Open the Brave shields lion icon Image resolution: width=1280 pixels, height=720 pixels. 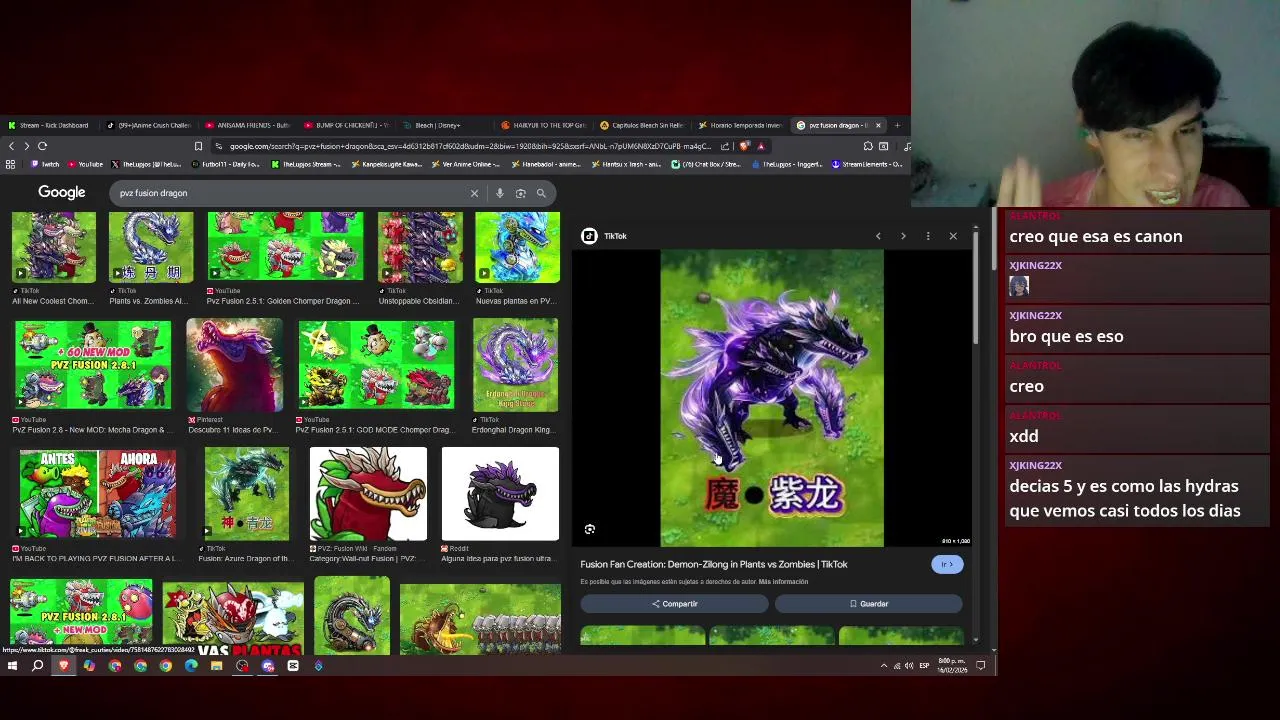[743, 146]
